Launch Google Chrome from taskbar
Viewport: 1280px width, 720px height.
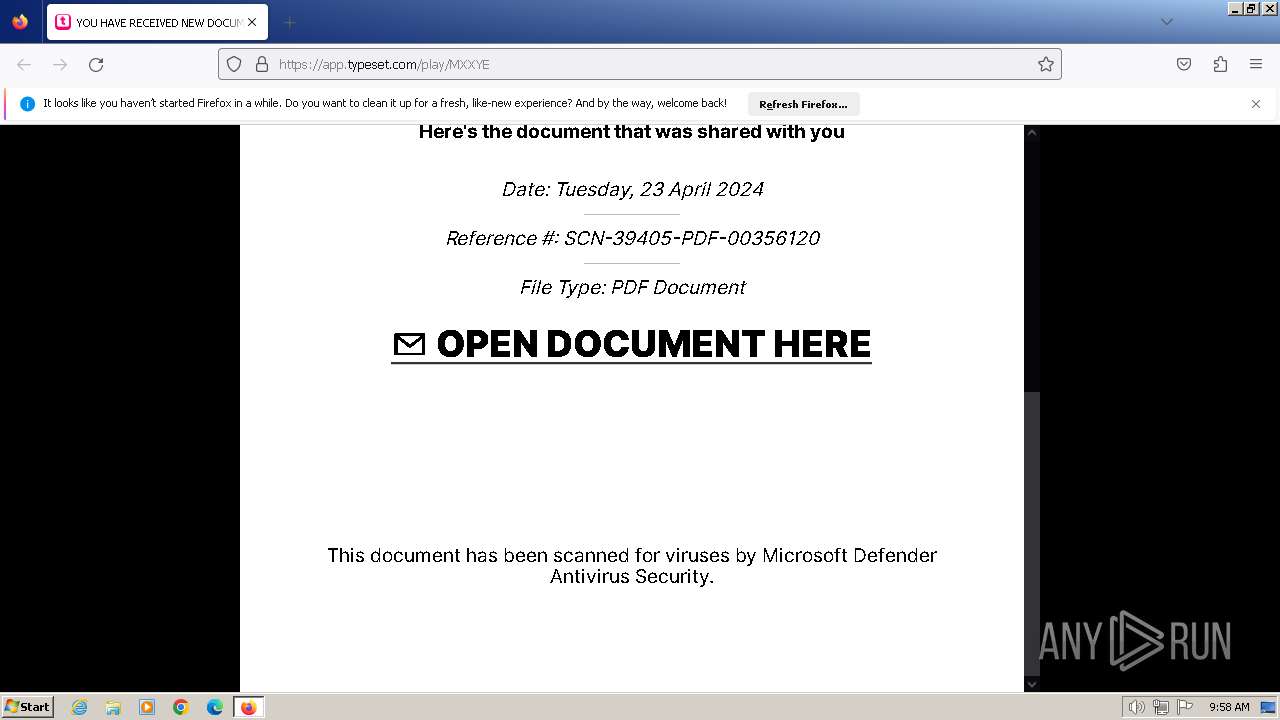[181, 707]
